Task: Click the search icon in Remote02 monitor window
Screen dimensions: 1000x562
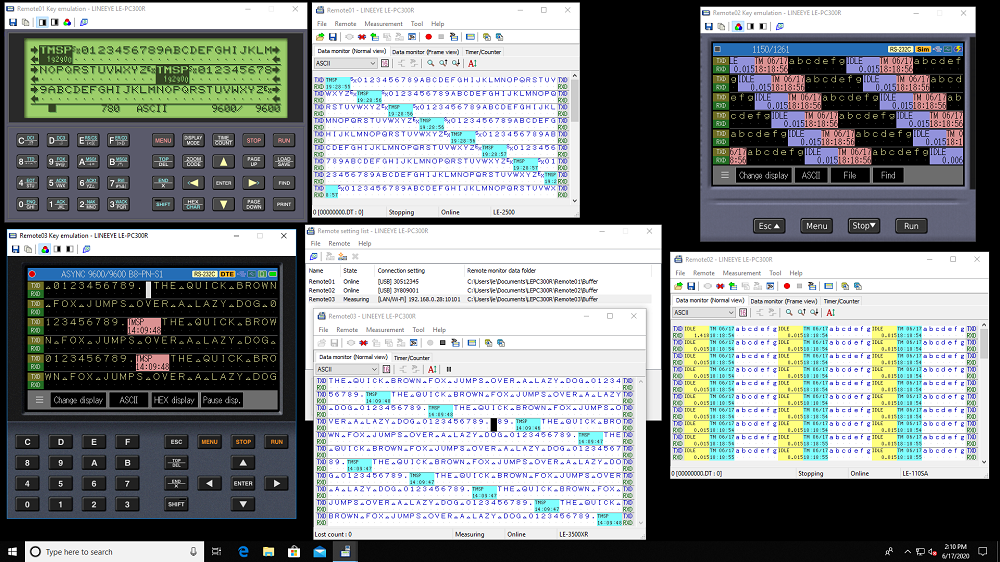Action: pos(789,313)
